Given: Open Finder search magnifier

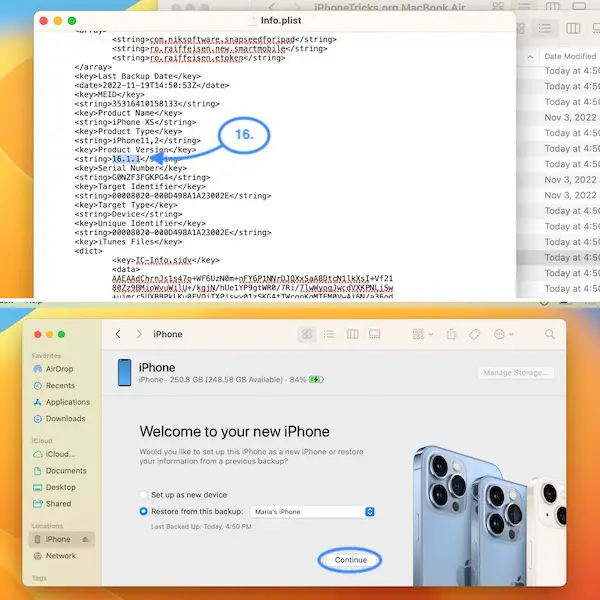Looking at the screenshot, I should tap(549, 334).
